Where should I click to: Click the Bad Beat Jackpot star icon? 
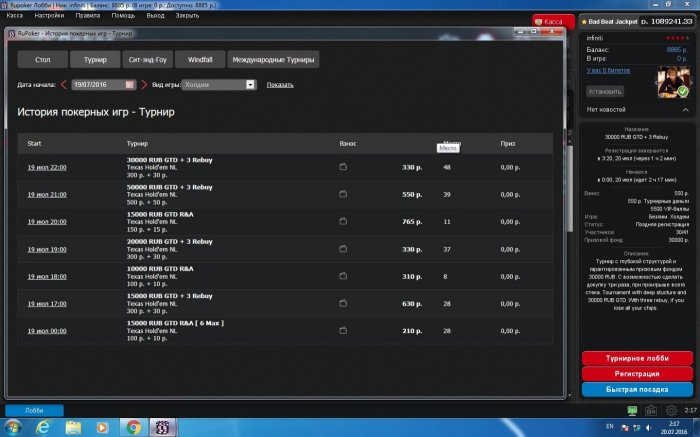point(584,21)
